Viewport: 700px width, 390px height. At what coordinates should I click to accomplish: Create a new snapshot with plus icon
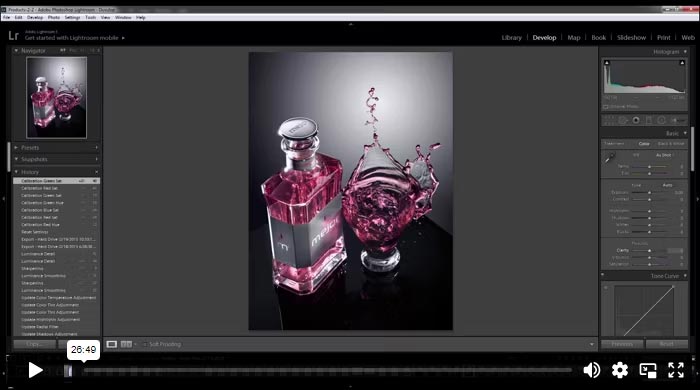[96, 159]
